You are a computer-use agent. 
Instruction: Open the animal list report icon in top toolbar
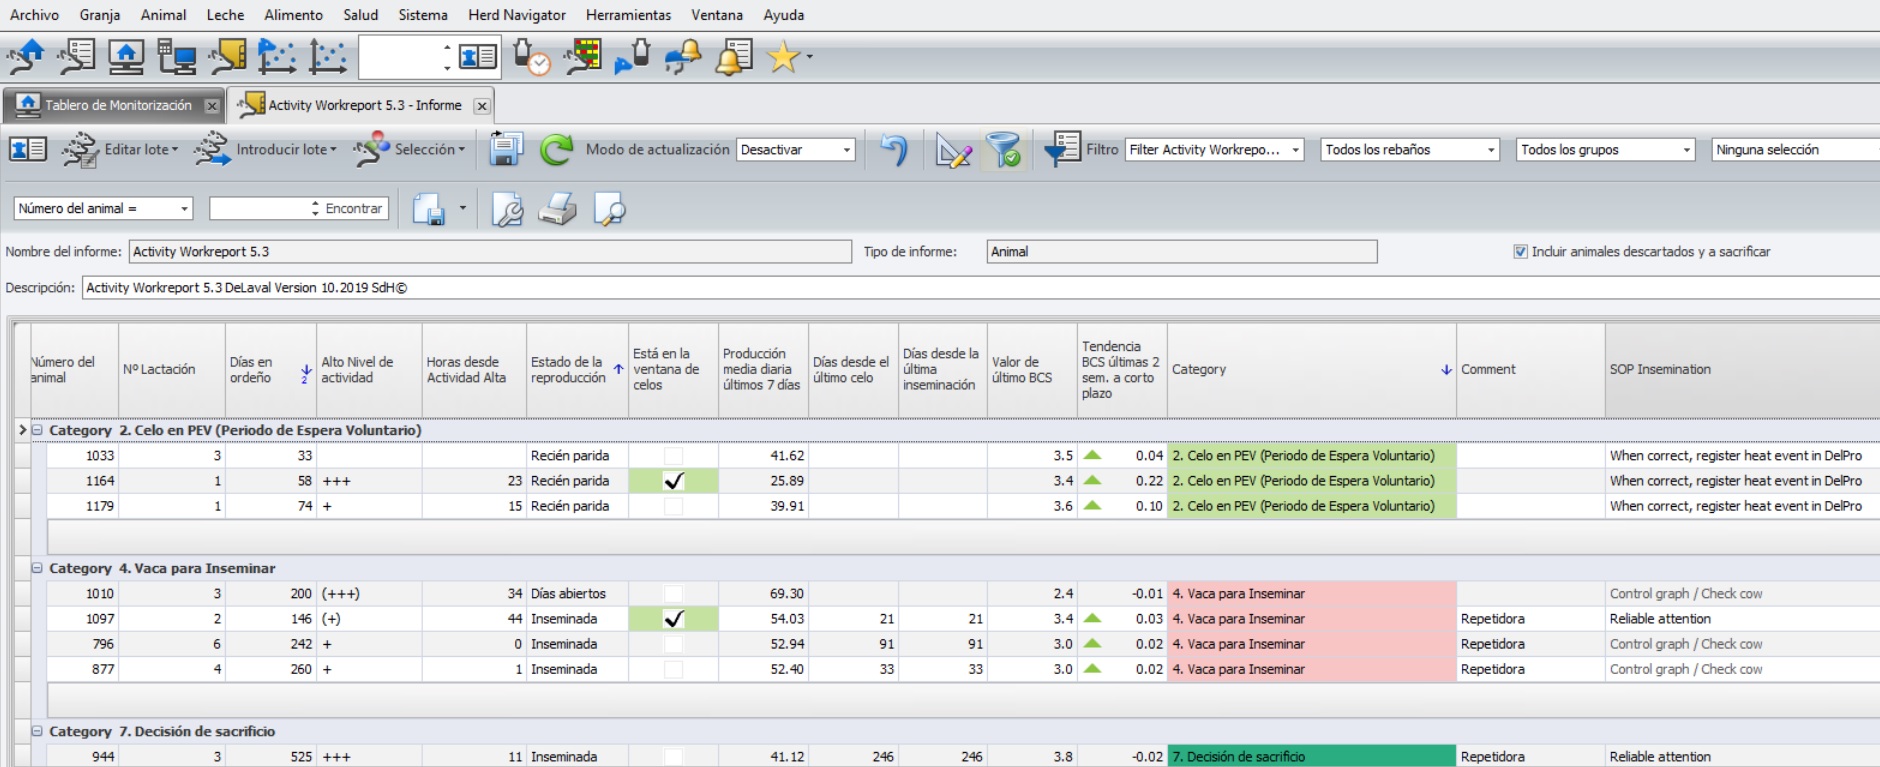coord(76,56)
